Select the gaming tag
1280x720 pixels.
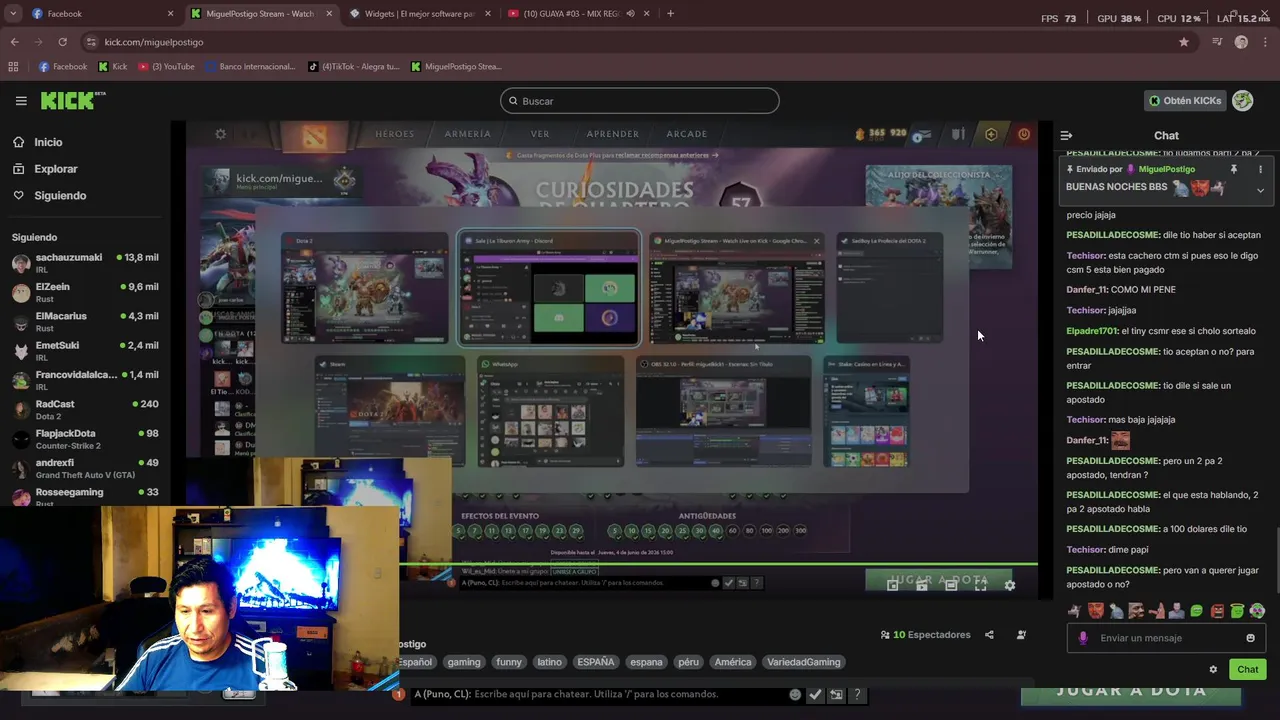pyautogui.click(x=464, y=662)
